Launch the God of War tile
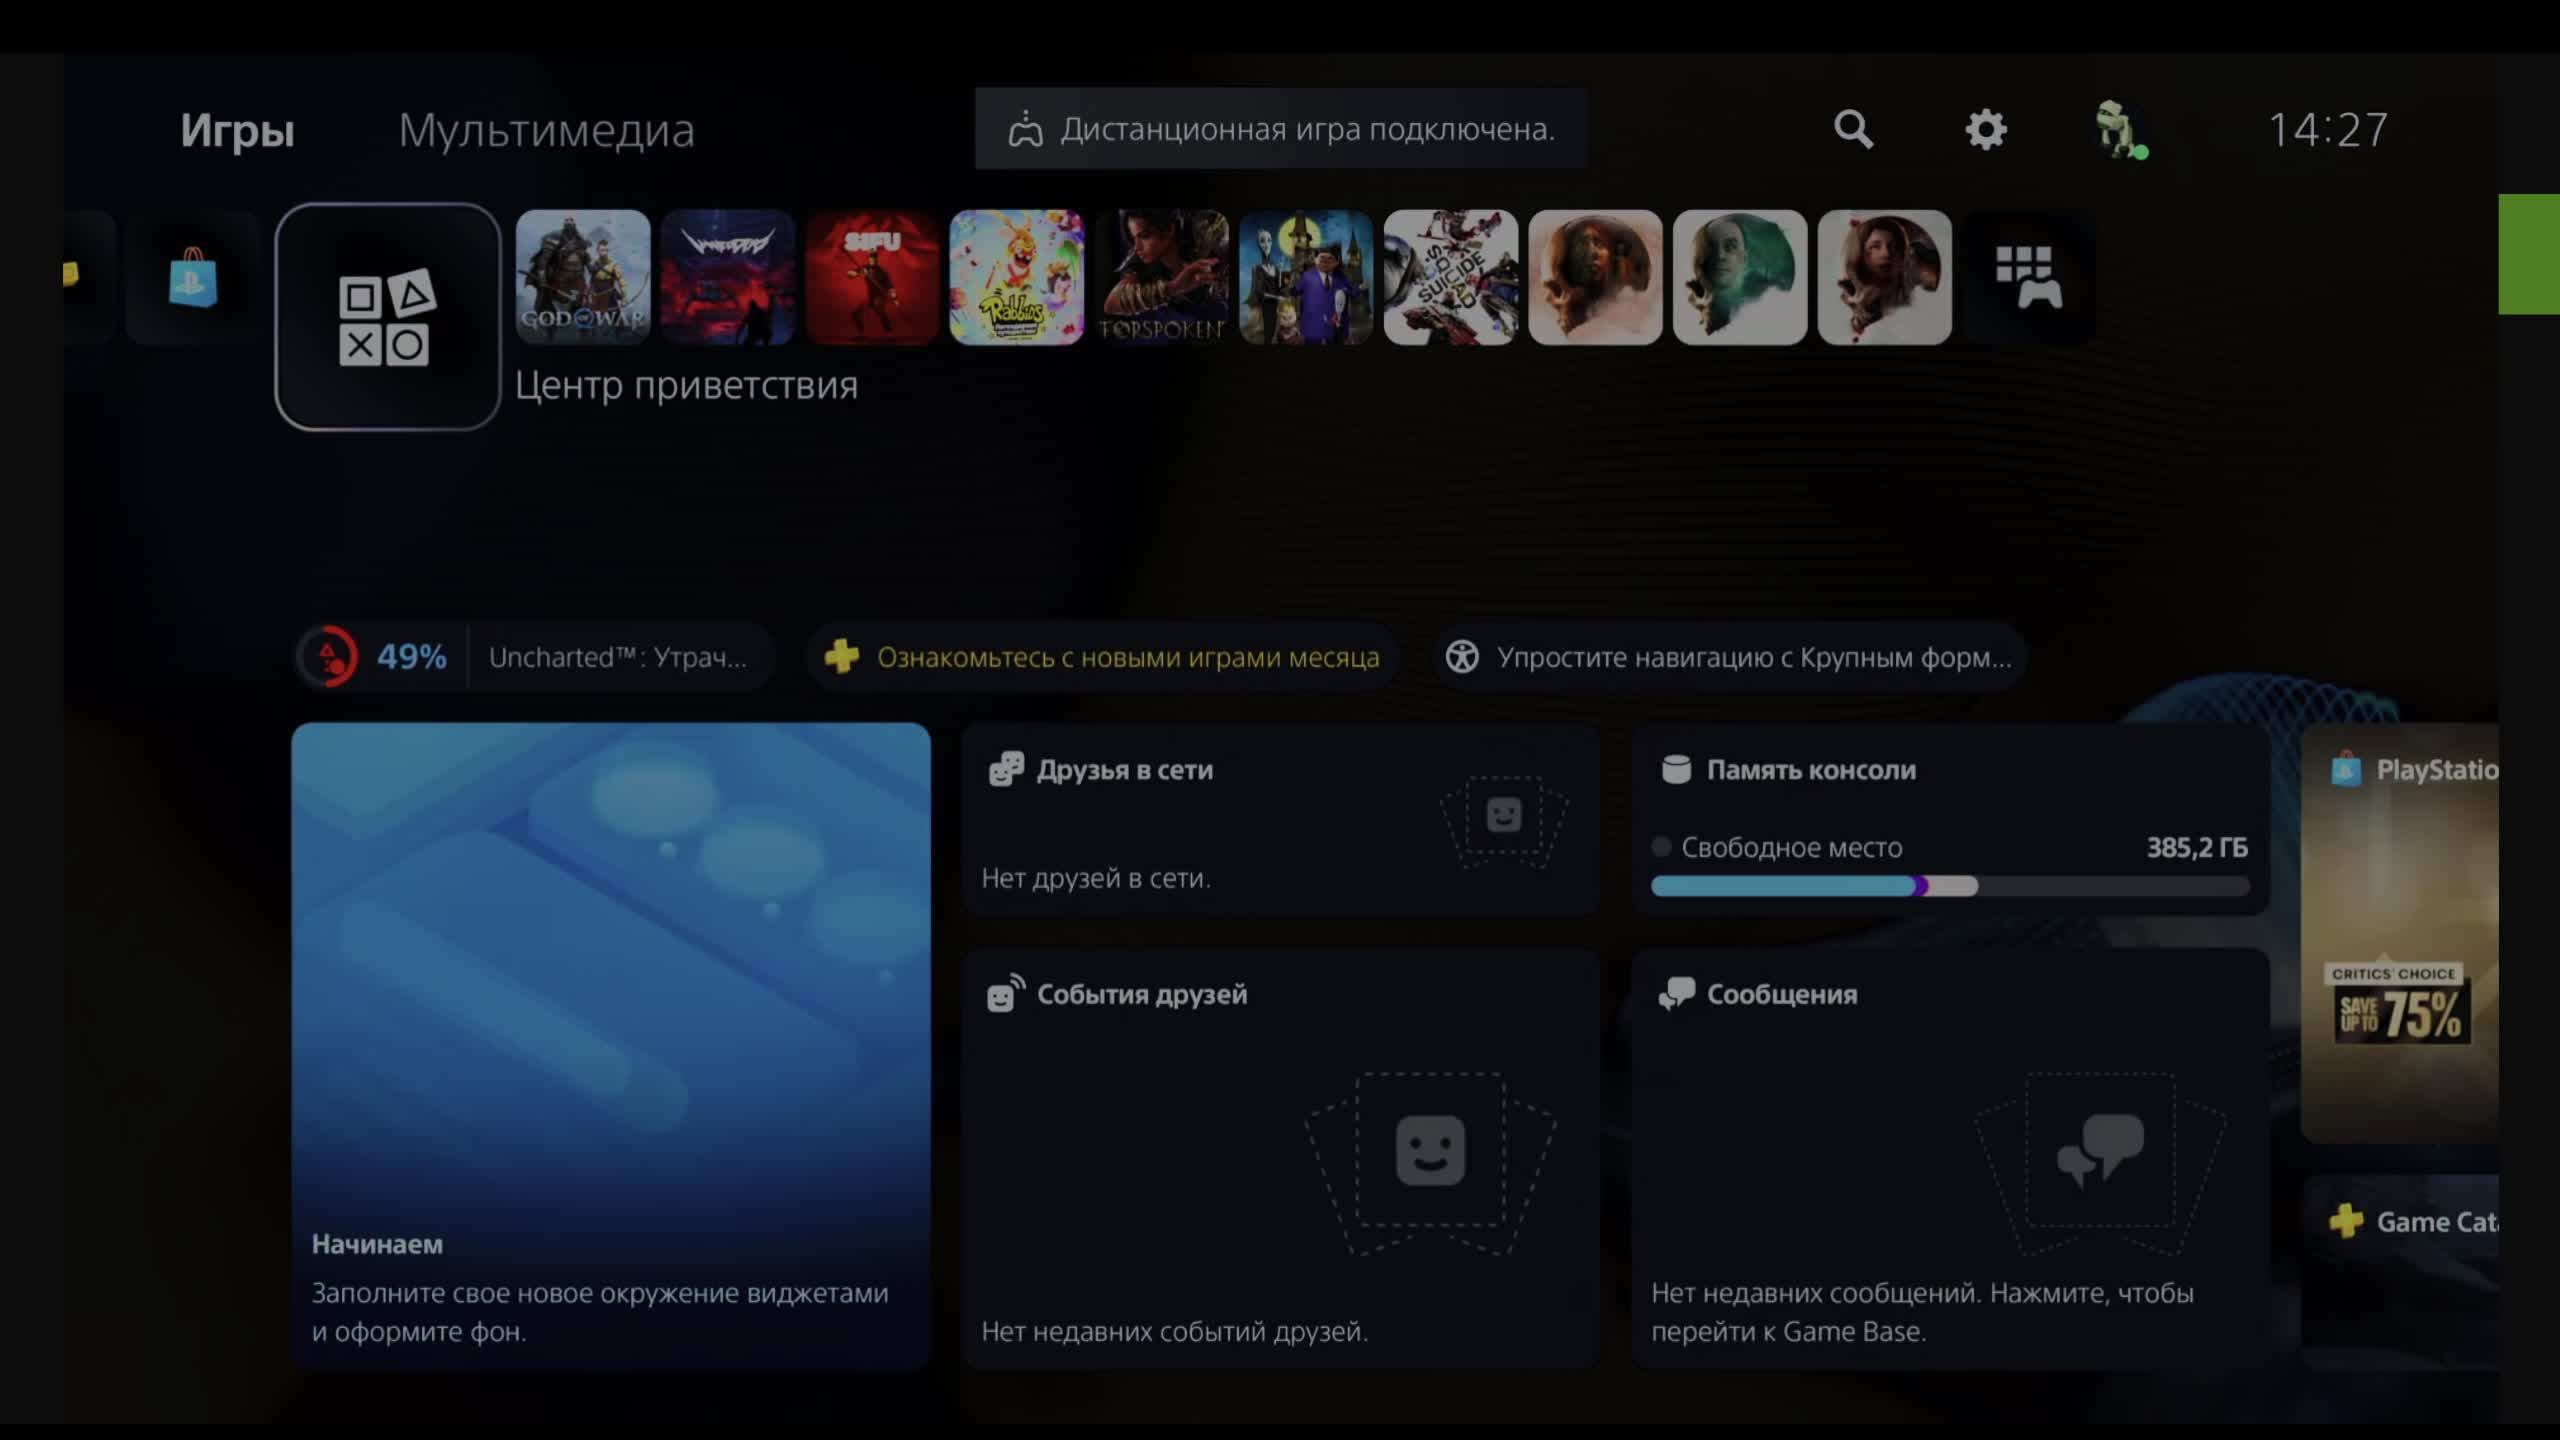The width and height of the screenshot is (2560, 1440). 583,278
